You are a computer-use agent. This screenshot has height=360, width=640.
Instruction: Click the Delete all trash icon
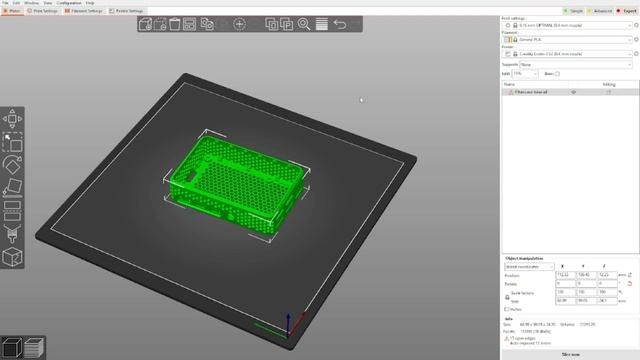[175, 24]
